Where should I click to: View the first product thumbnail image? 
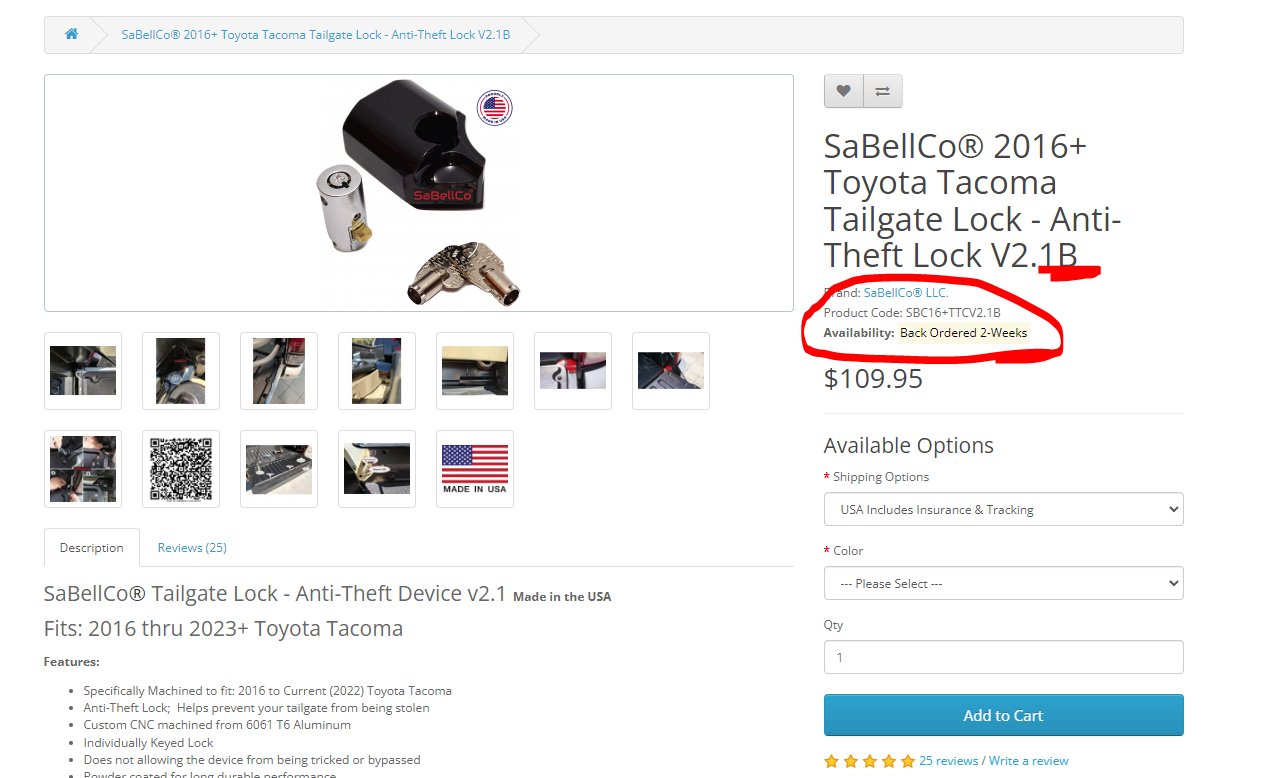pyautogui.click(x=83, y=371)
